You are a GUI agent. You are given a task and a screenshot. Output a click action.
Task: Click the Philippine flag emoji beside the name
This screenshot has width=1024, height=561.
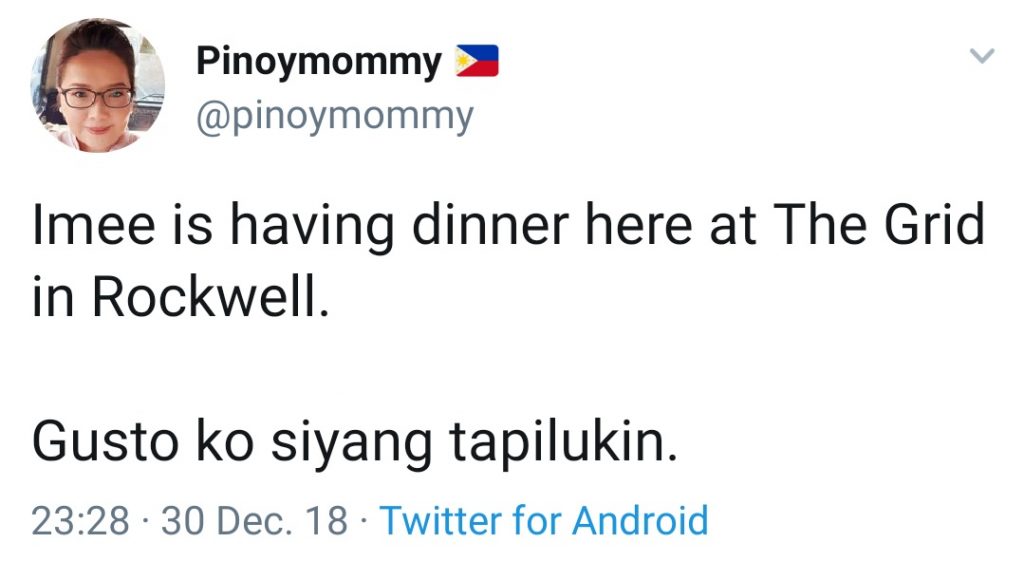point(477,62)
